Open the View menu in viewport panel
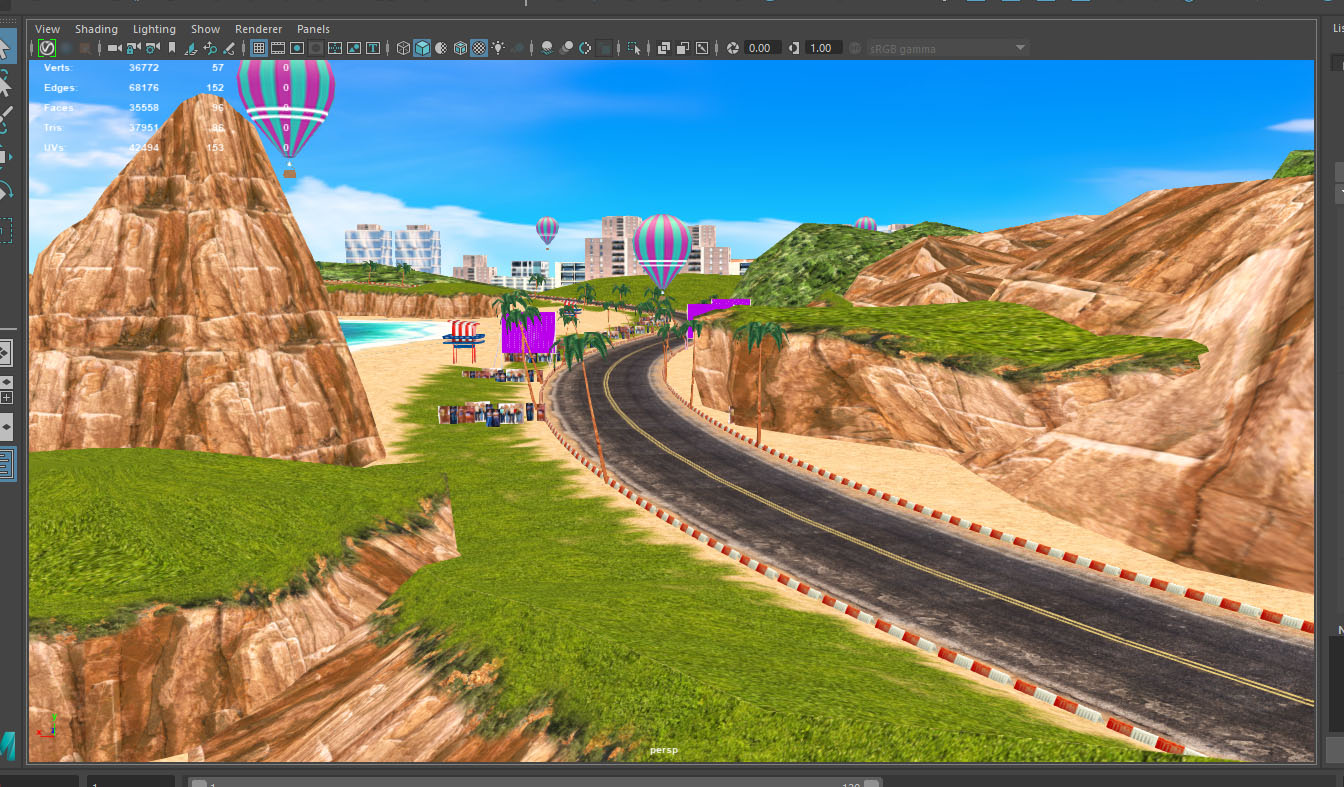This screenshot has width=1344, height=787. click(47, 29)
